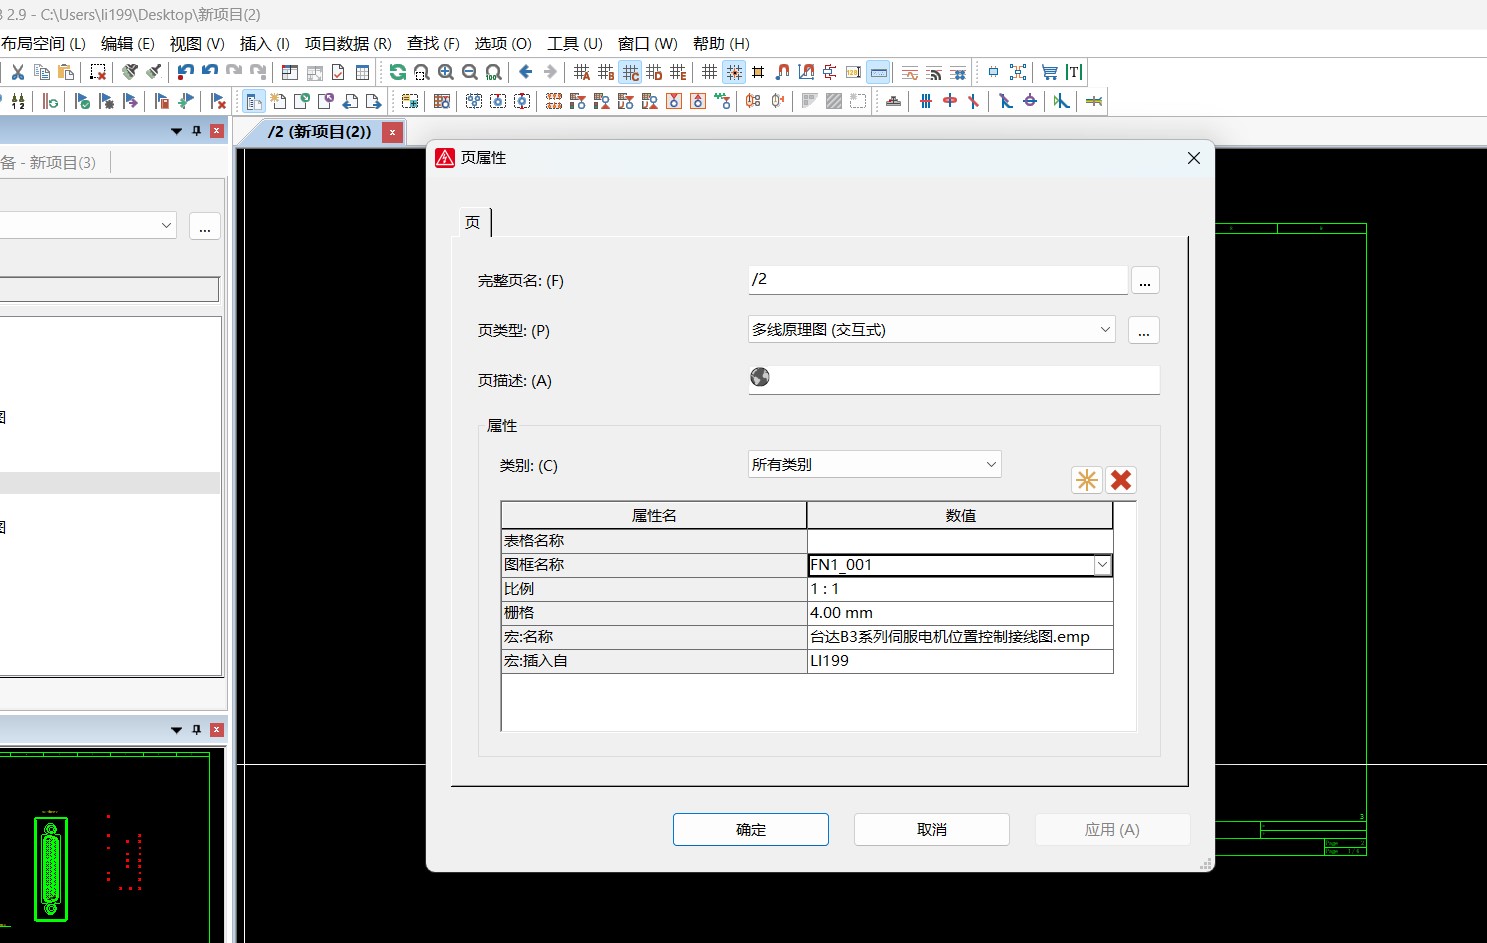Expand the 页类型 dropdown list
Viewport: 1487px width, 943px height.
pos(1105,330)
